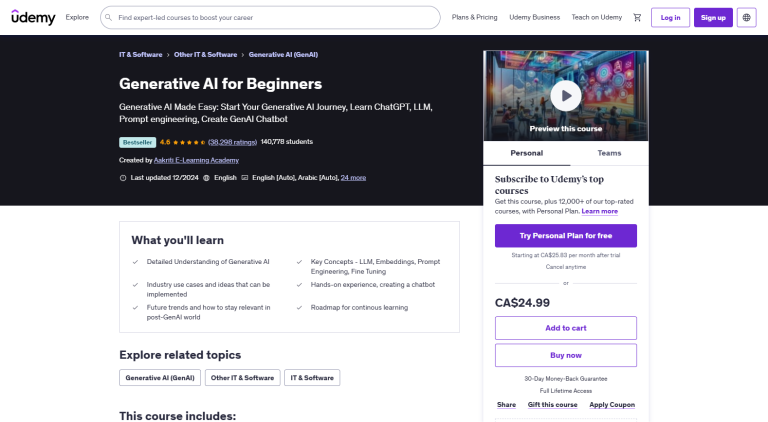Click the course preview thumbnail image
The width and height of the screenshot is (768, 422).
point(566,96)
